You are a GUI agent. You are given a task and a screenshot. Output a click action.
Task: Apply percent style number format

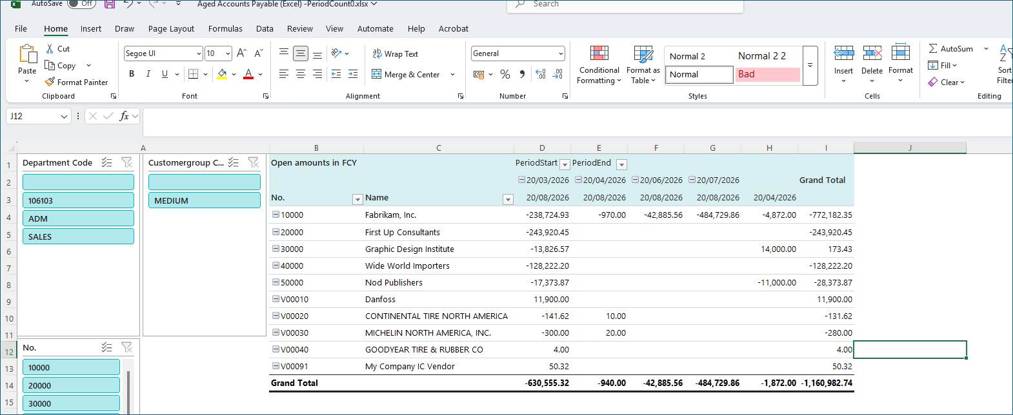[505, 74]
